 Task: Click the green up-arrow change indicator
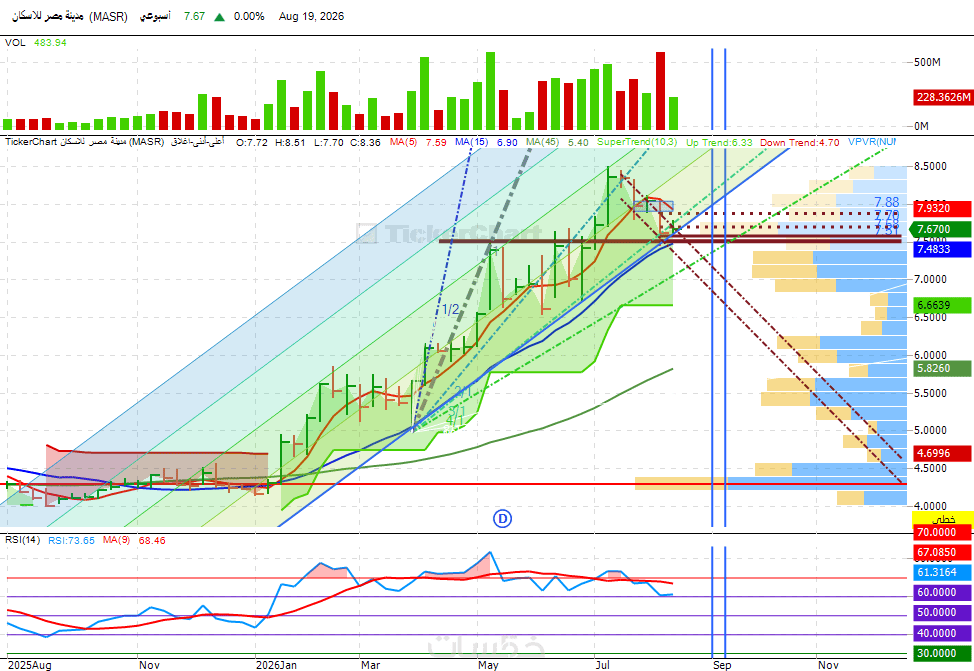click(219, 17)
